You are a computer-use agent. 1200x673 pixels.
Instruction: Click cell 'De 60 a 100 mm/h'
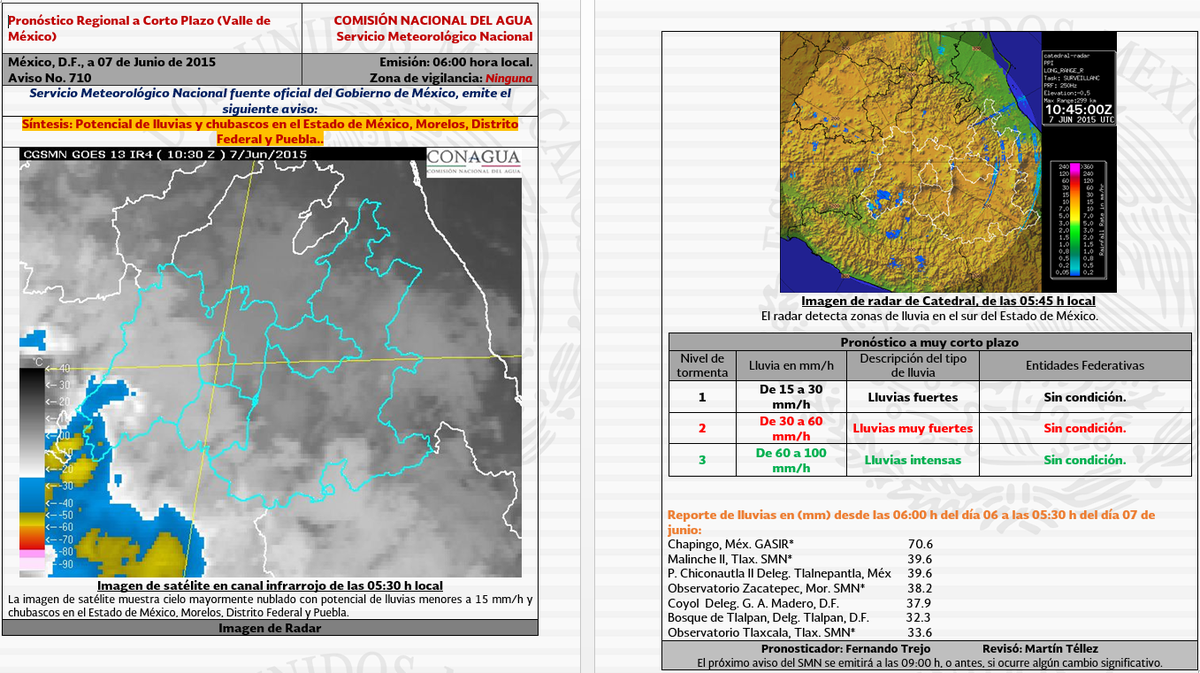[791, 460]
